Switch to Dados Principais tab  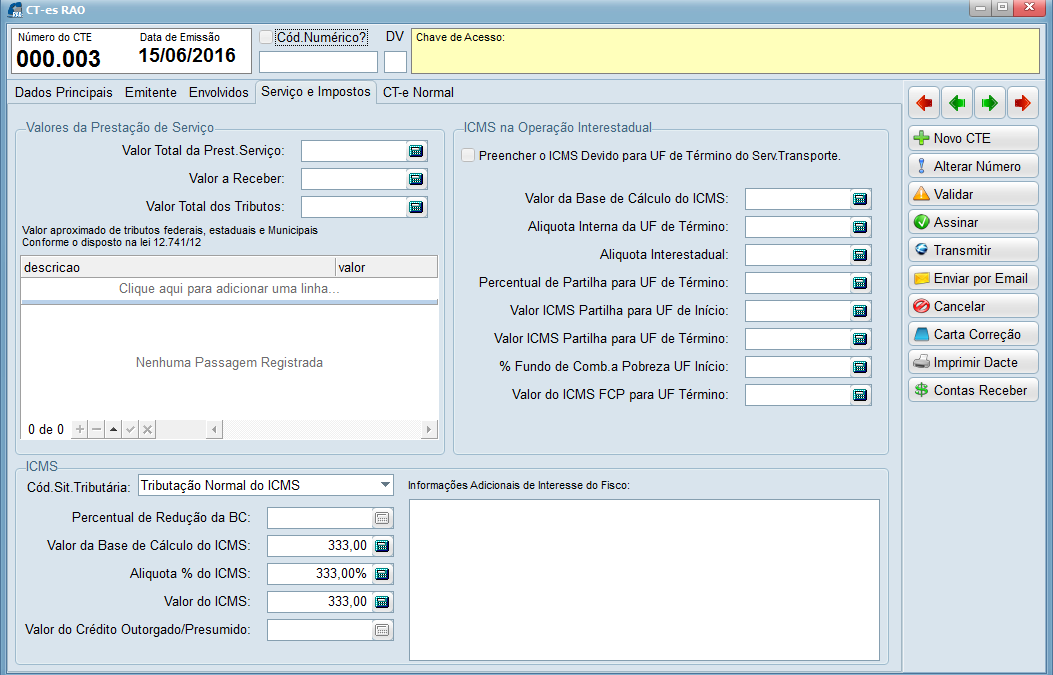click(x=64, y=93)
